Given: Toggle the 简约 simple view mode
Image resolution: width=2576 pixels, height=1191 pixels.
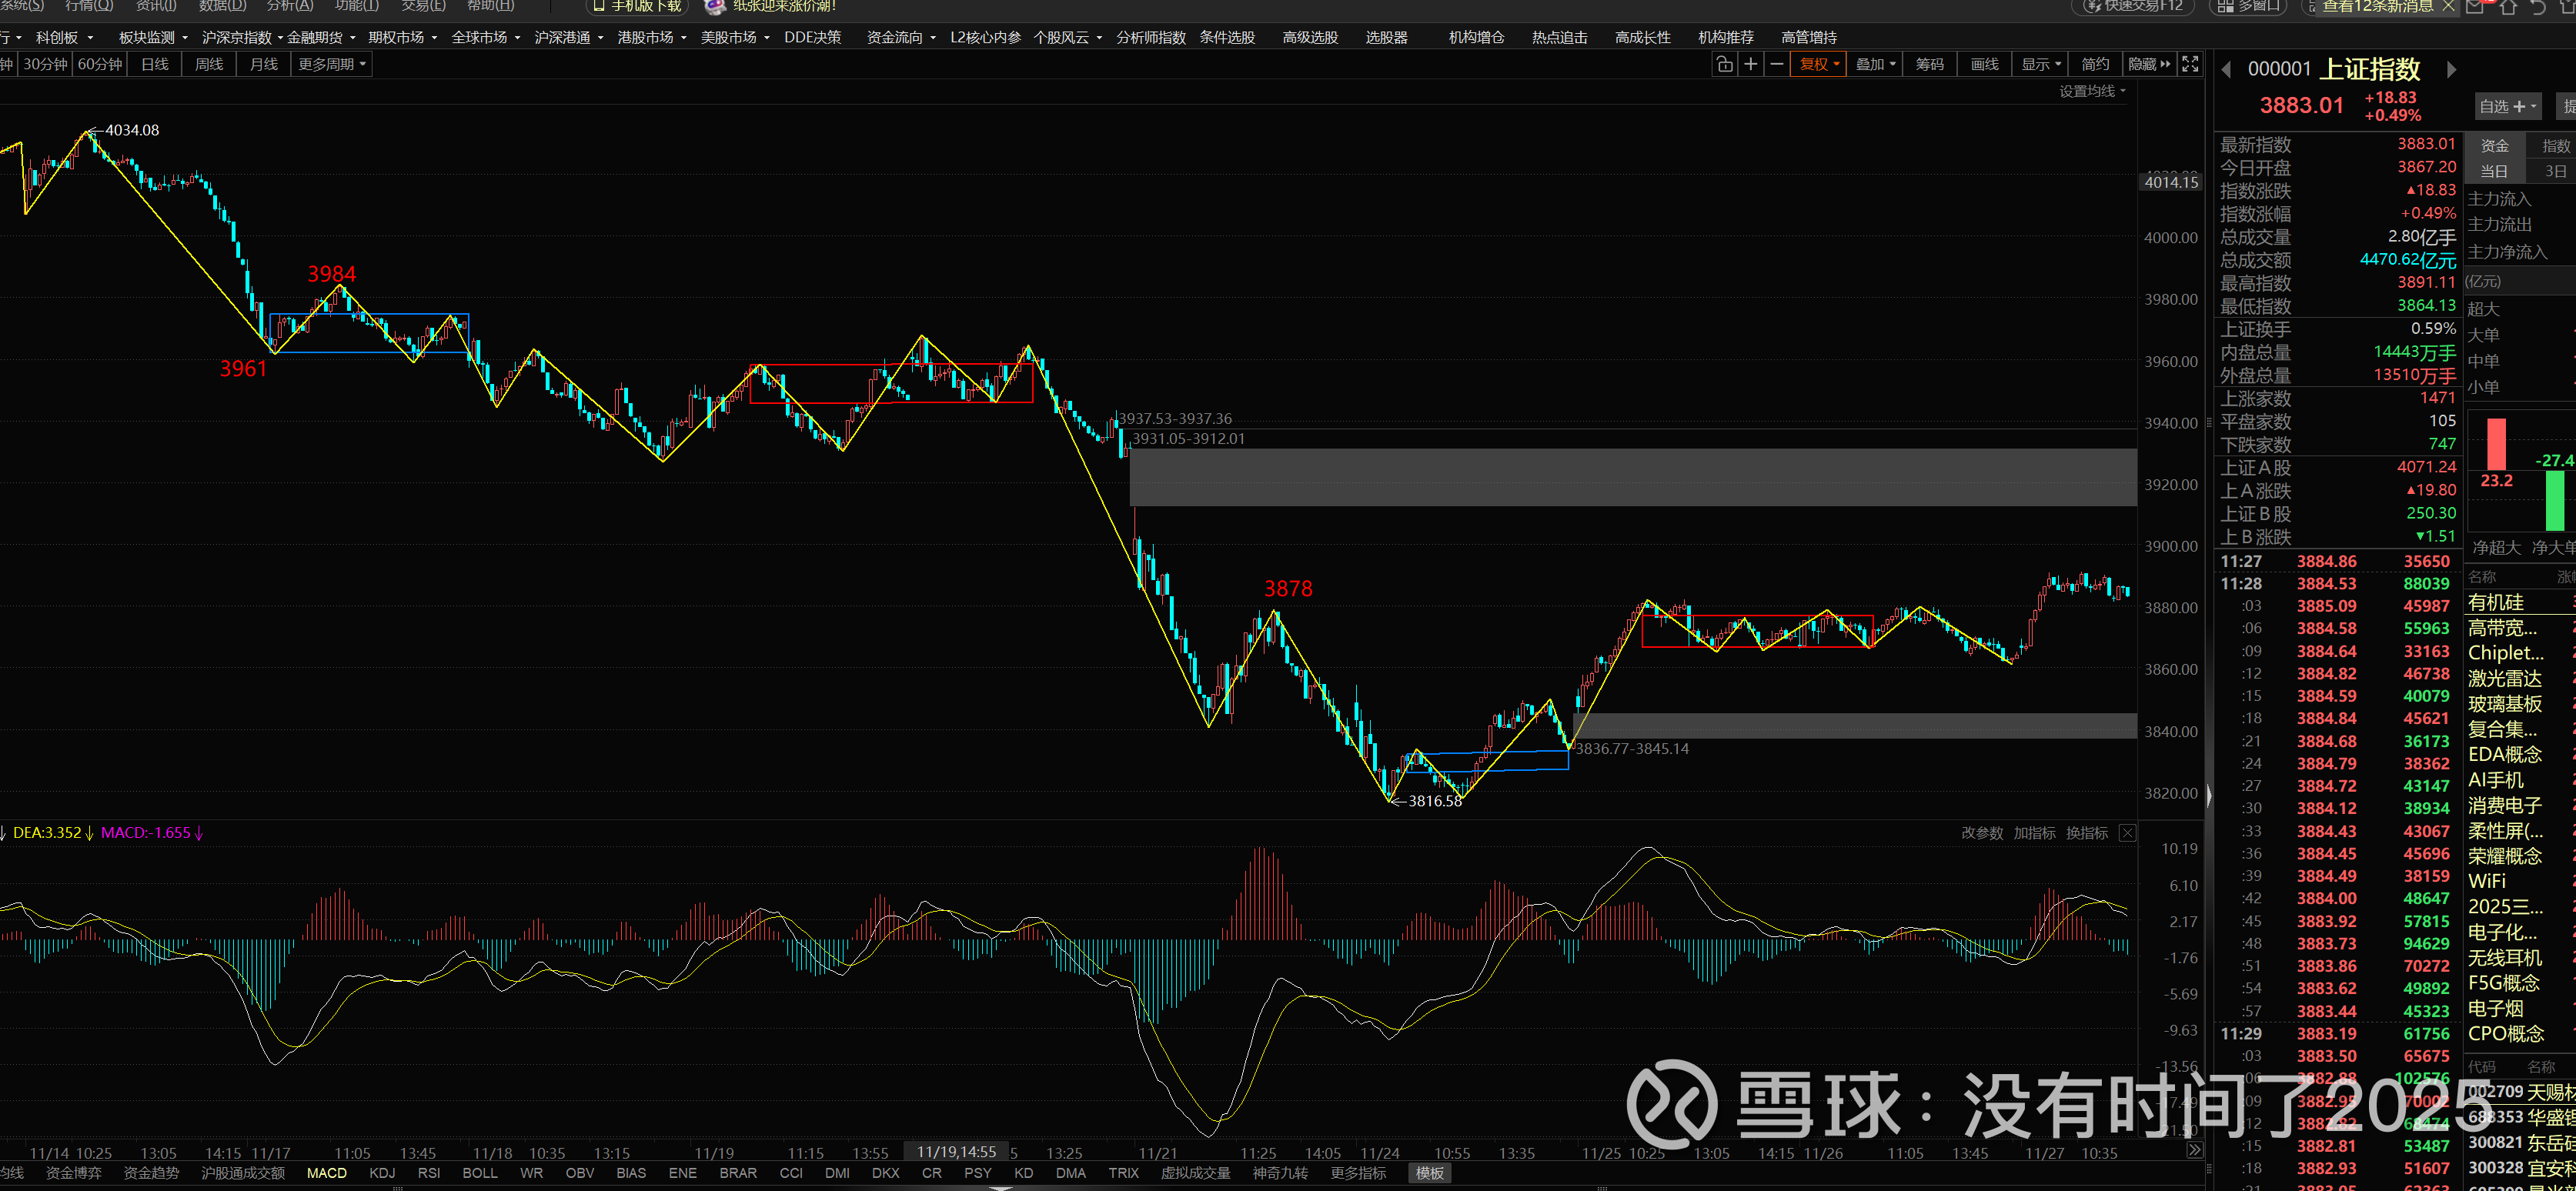Looking at the screenshot, I should [x=2095, y=64].
